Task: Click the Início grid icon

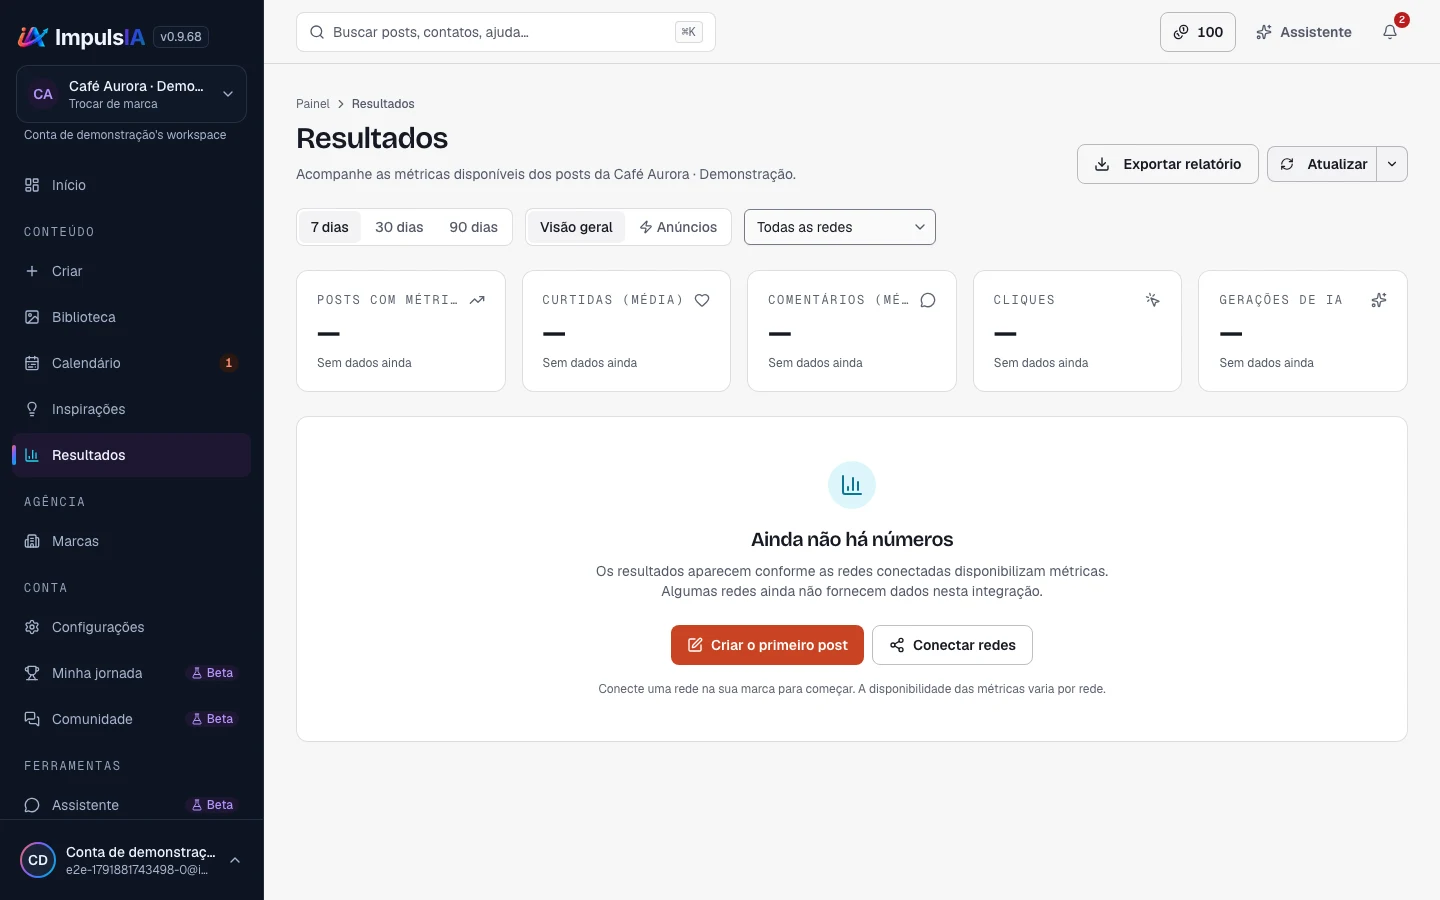Action: coord(32,185)
